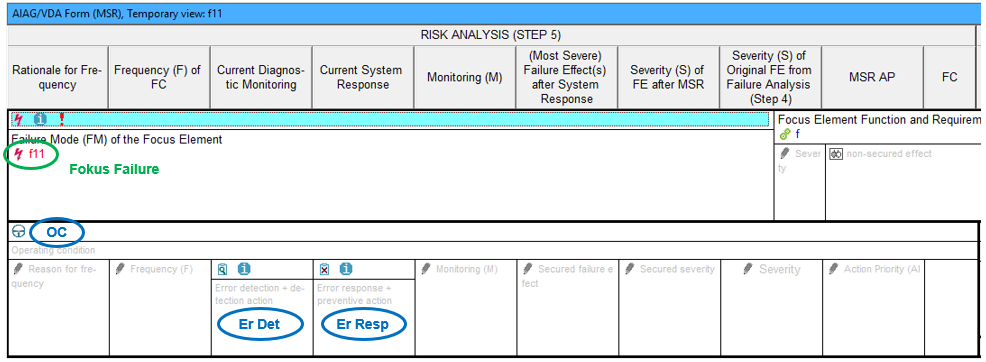Click the MSR AP column header

coord(872,77)
